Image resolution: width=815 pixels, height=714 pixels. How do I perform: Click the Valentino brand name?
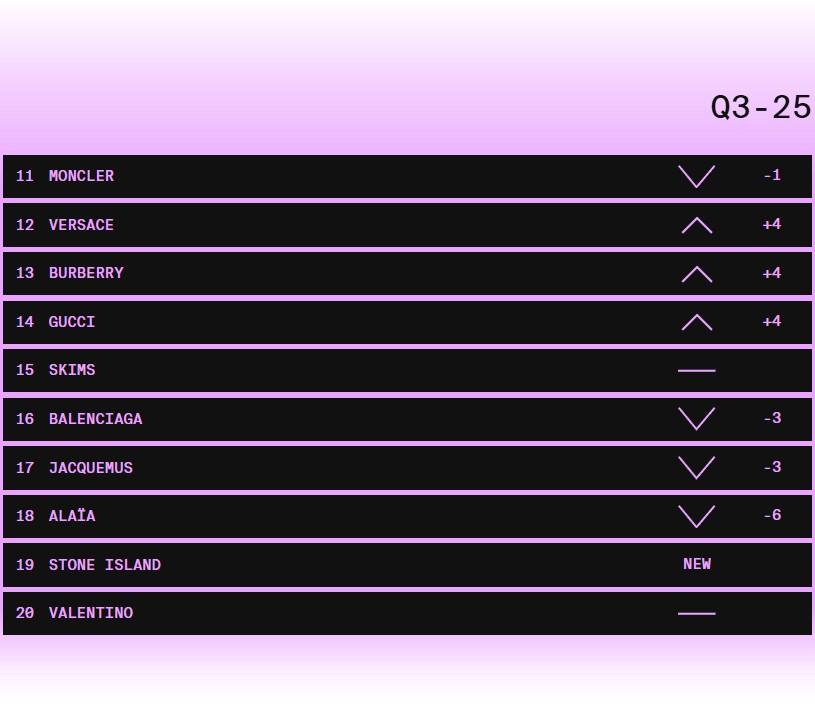pyautogui.click(x=90, y=613)
